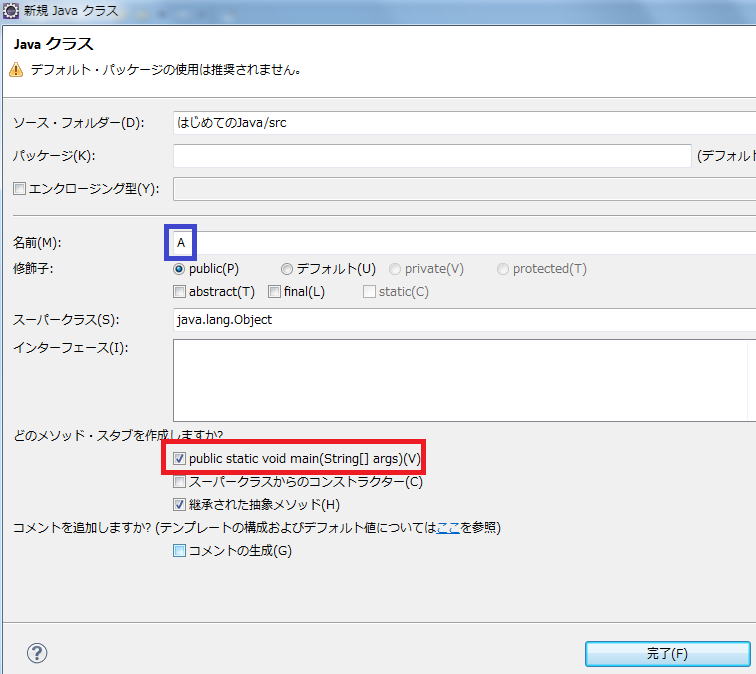Enable the final checkbox
756x674 pixels.
274,292
